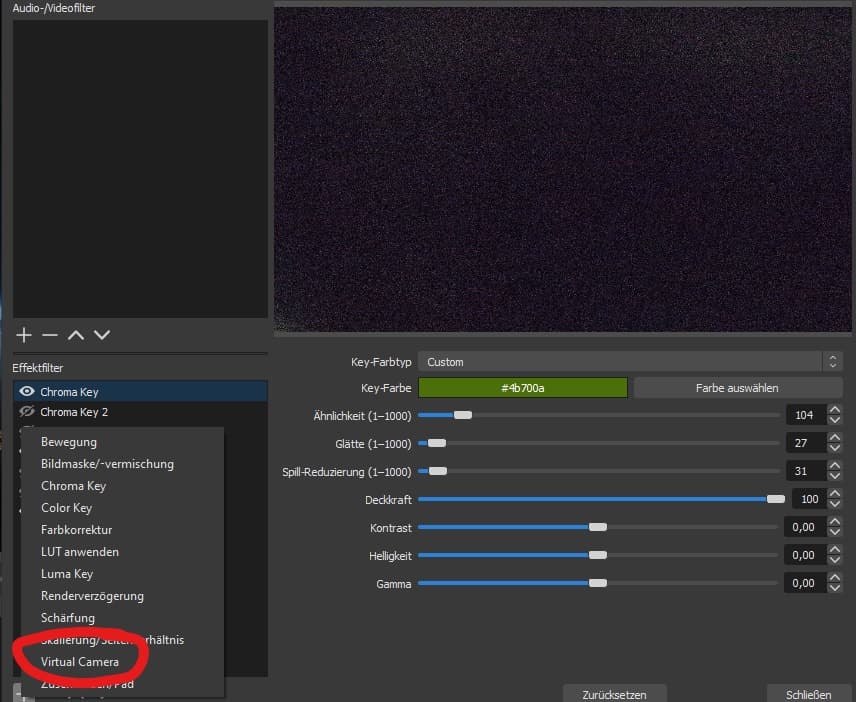
Task: Click the minus icon to remove audio filter
Action: [x=50, y=335]
